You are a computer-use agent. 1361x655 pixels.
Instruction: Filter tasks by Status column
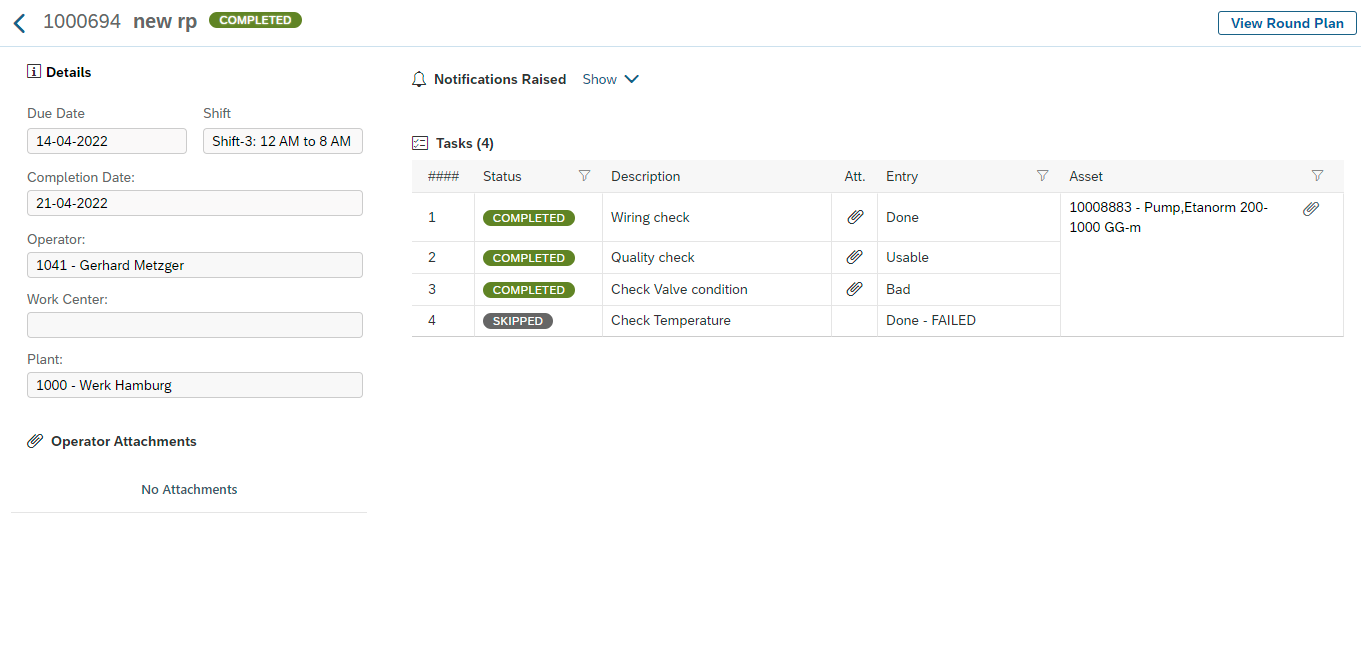click(x=585, y=176)
